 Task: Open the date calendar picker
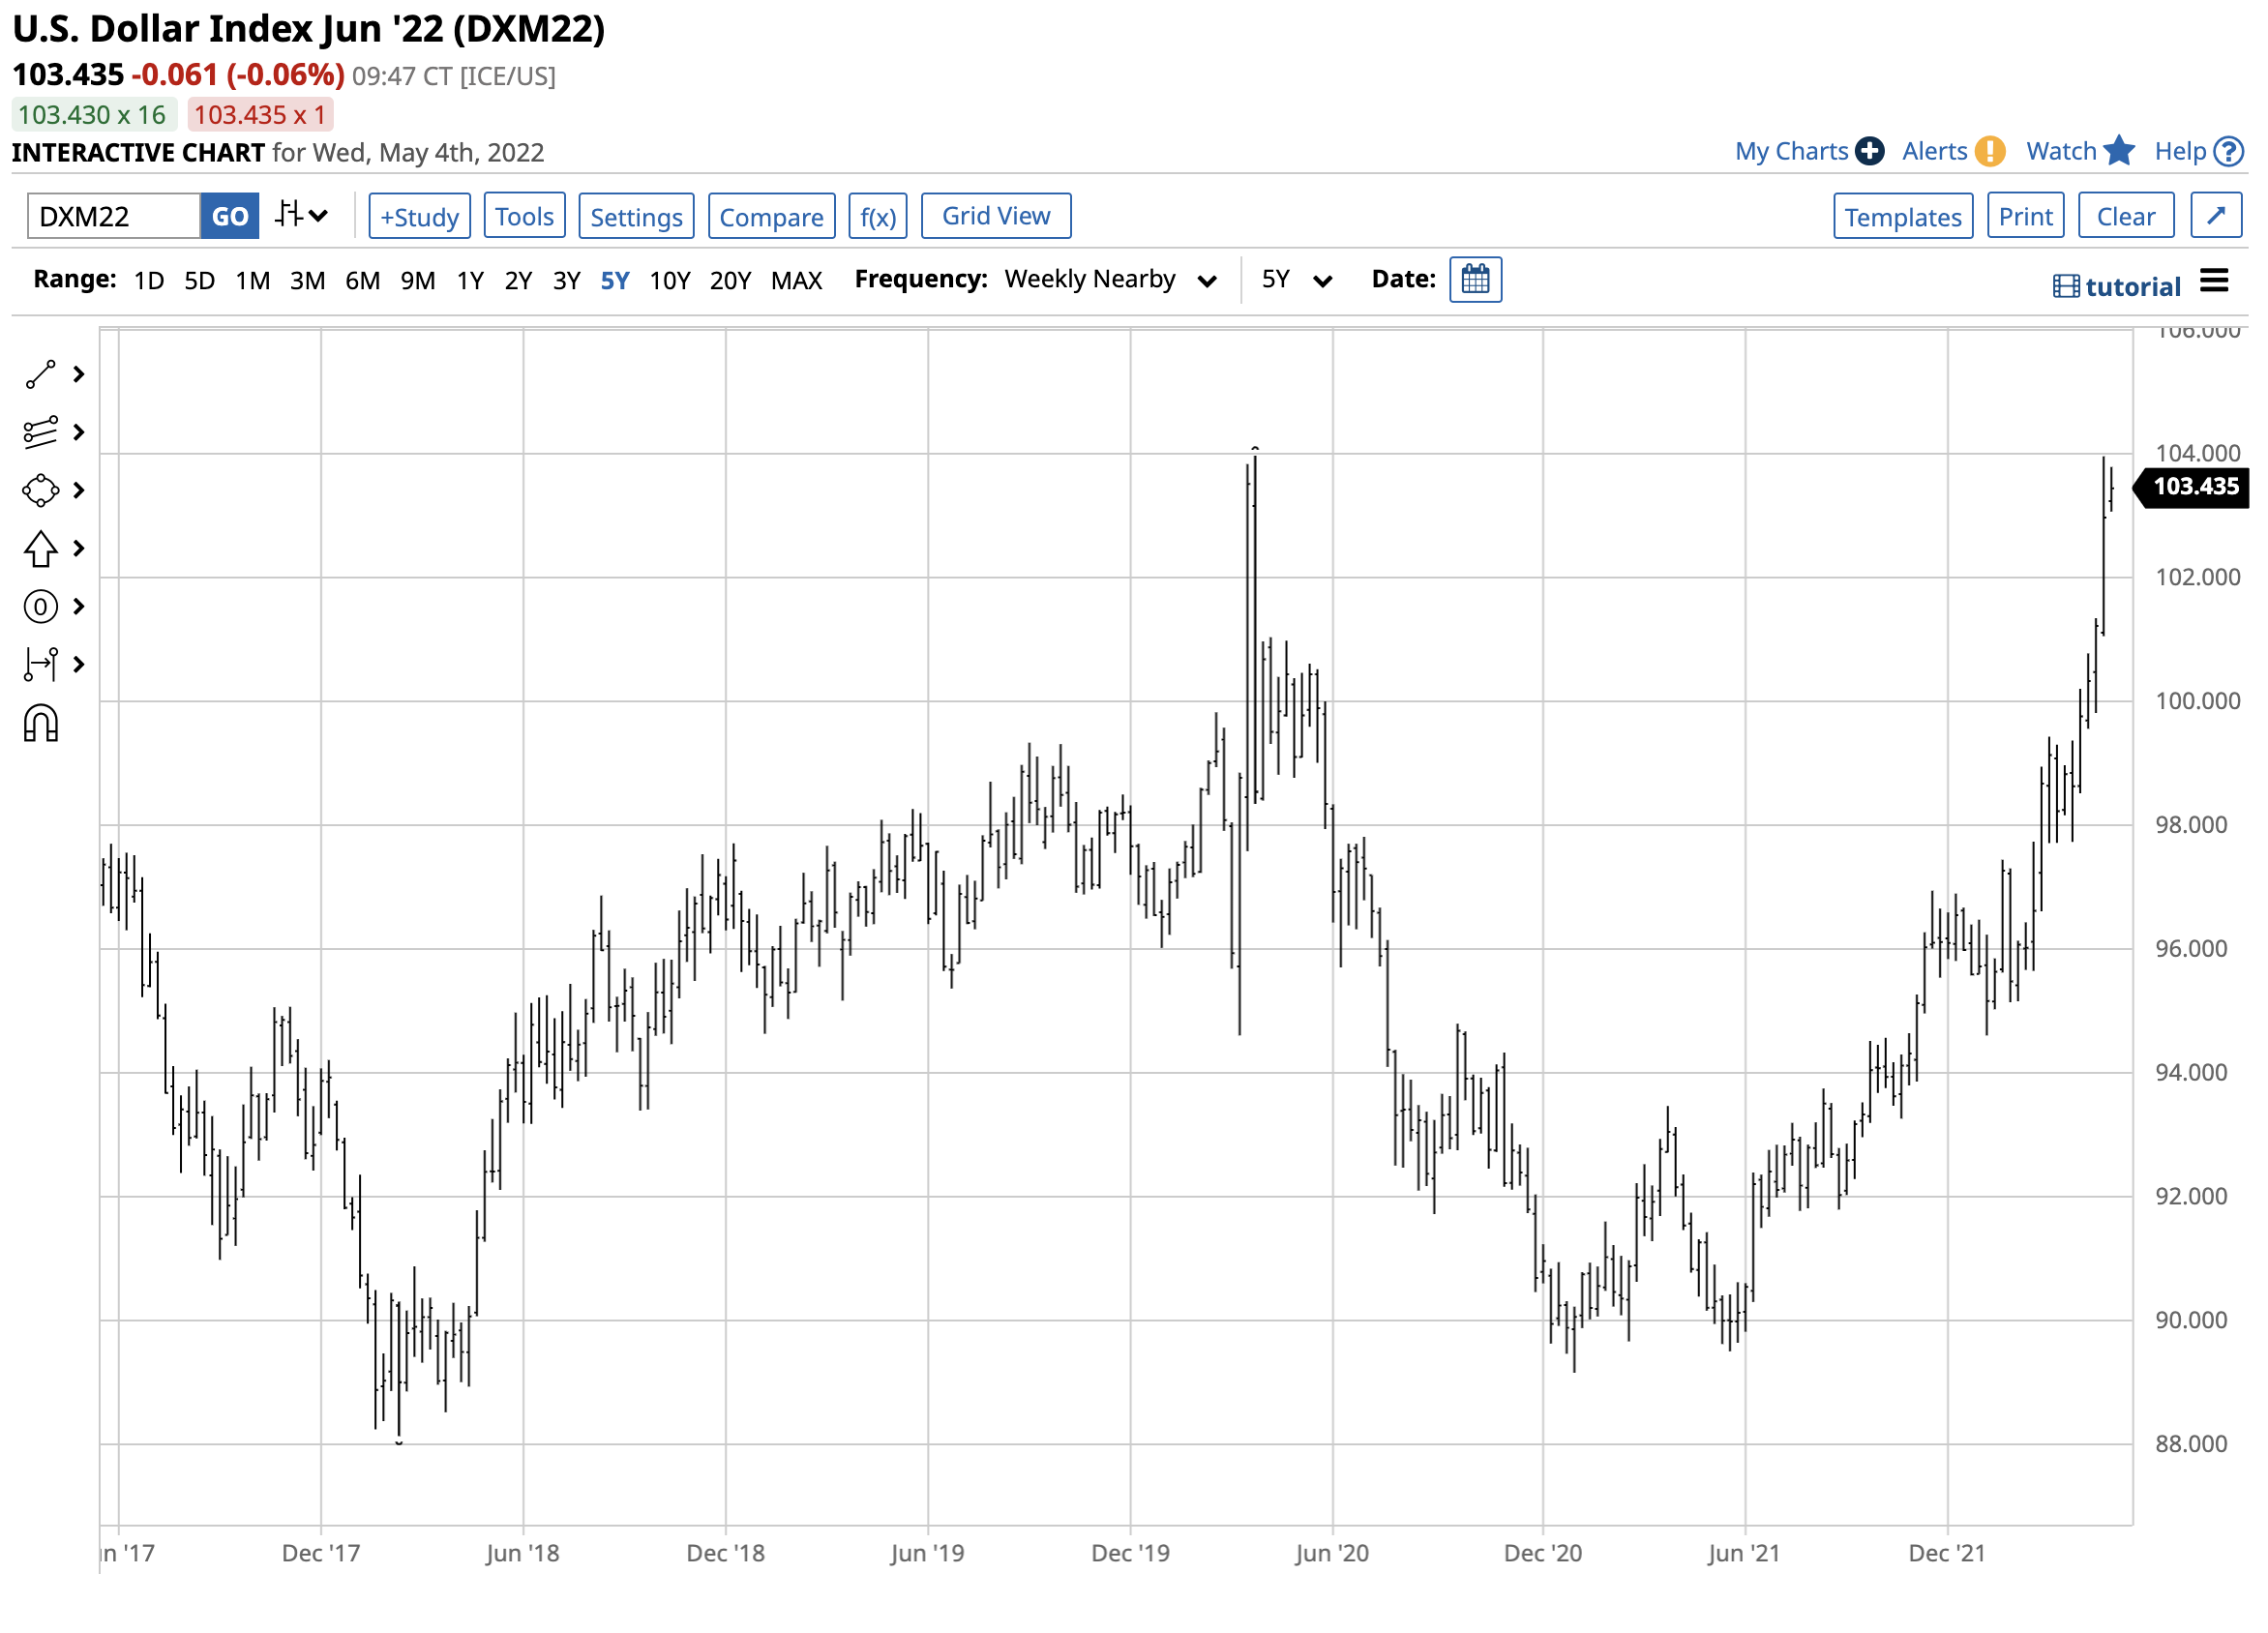click(1476, 280)
